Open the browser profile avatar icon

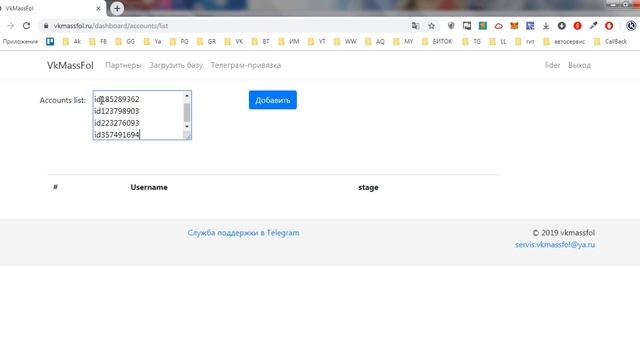(631, 26)
